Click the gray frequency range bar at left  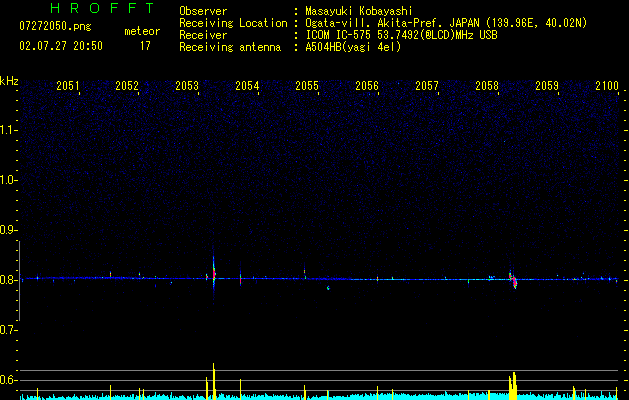pyautogui.click(x=19, y=281)
